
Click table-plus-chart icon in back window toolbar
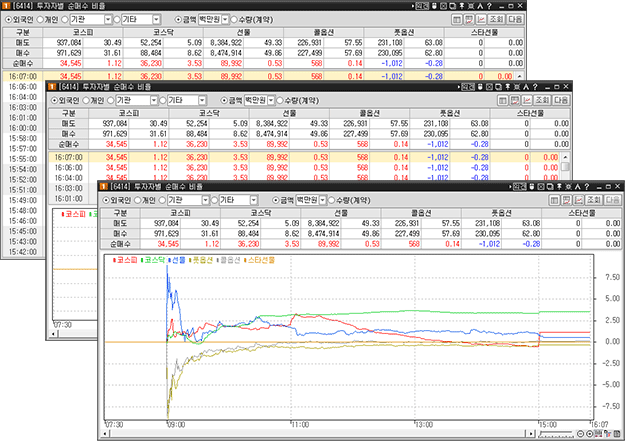(469, 19)
